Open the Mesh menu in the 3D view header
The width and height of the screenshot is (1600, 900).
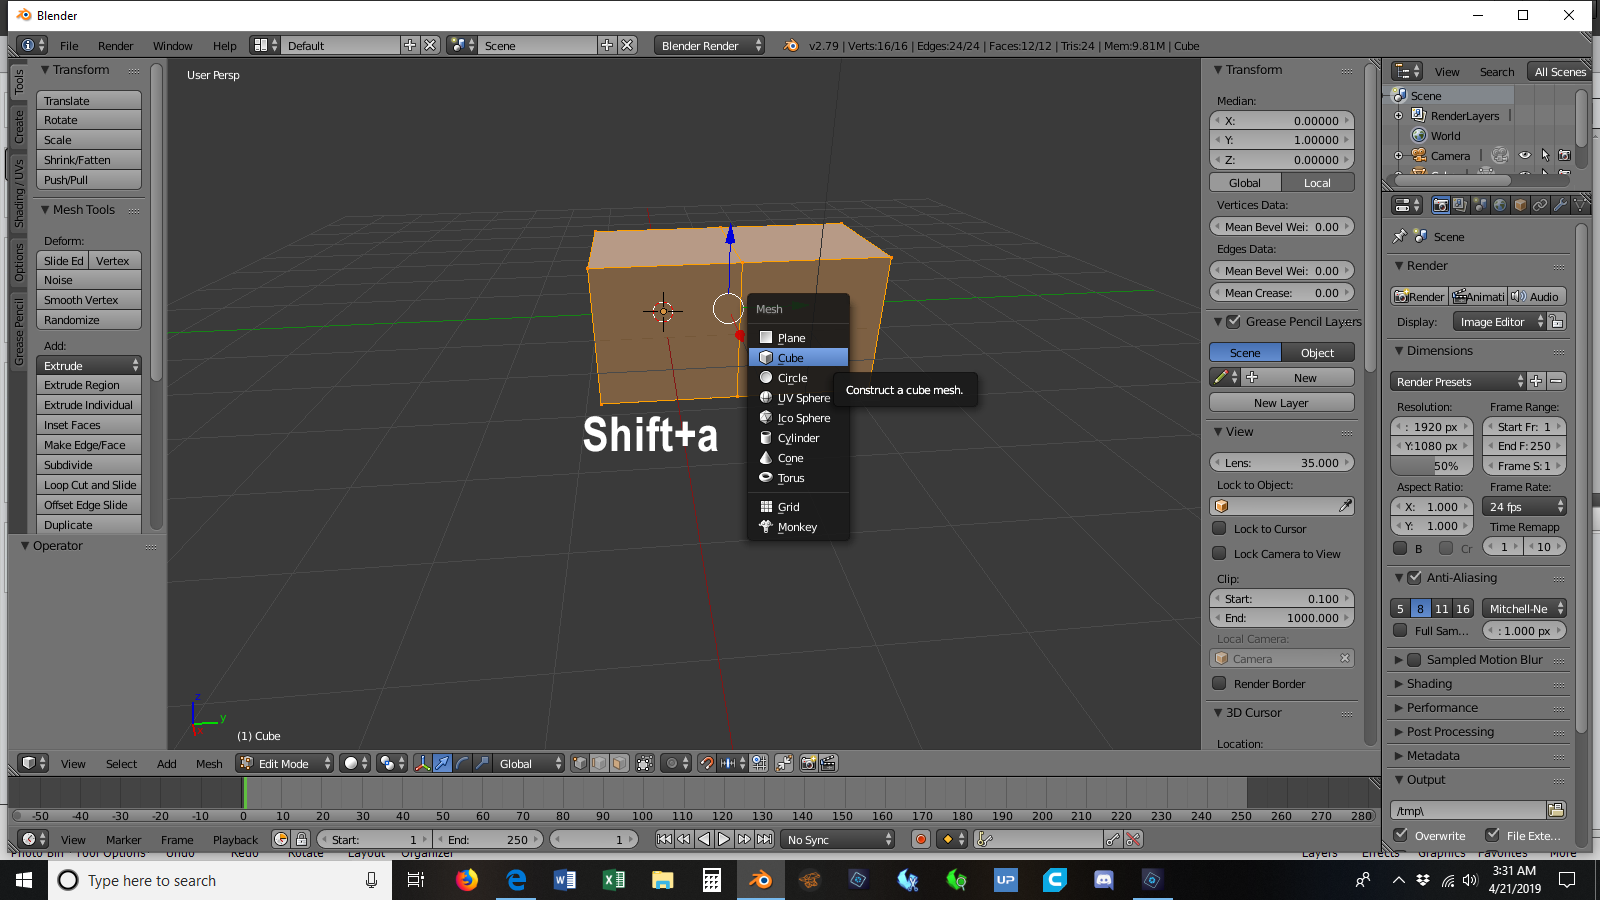tap(209, 763)
